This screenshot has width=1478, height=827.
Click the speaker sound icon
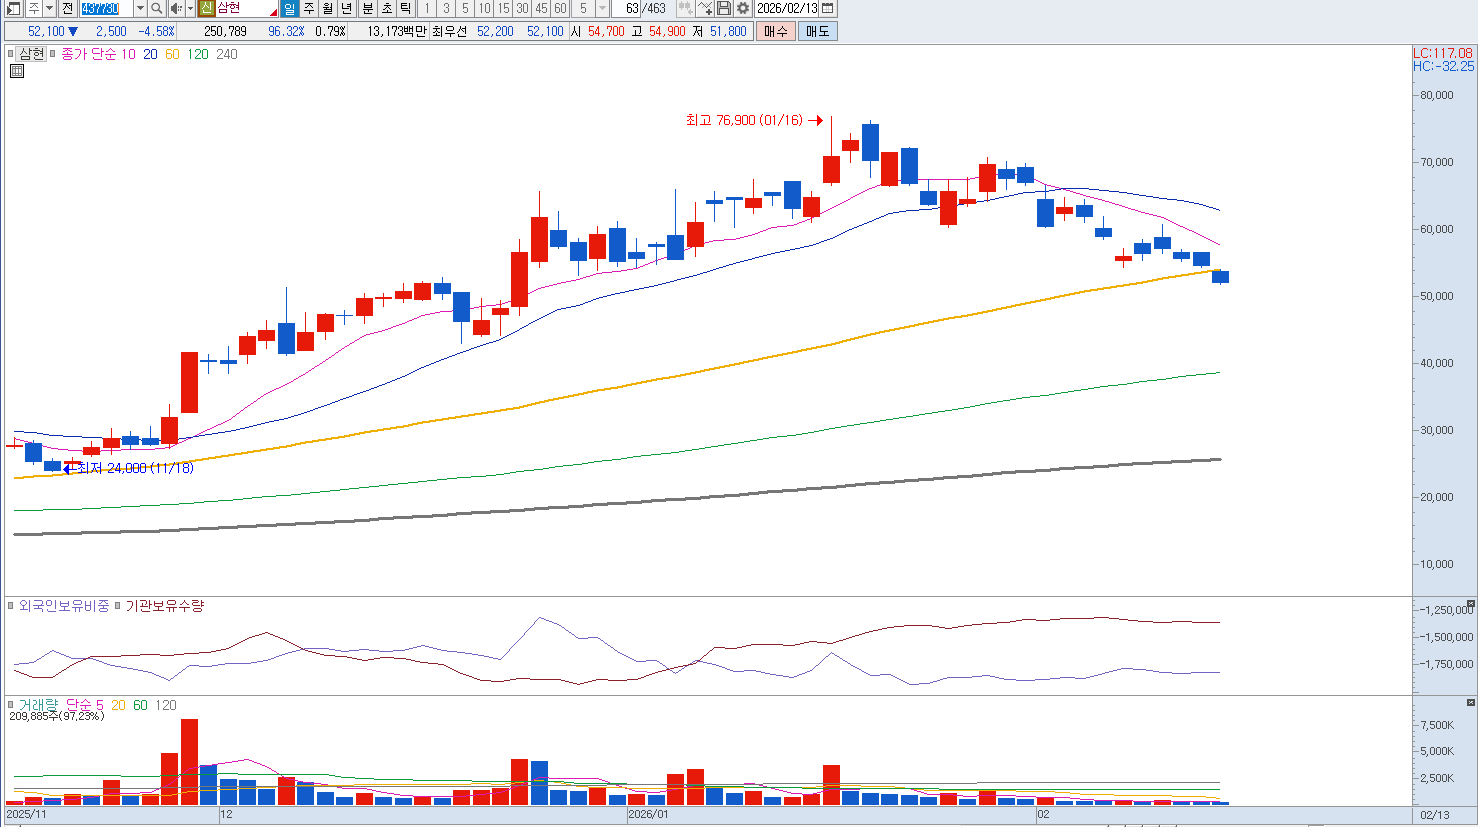point(175,9)
